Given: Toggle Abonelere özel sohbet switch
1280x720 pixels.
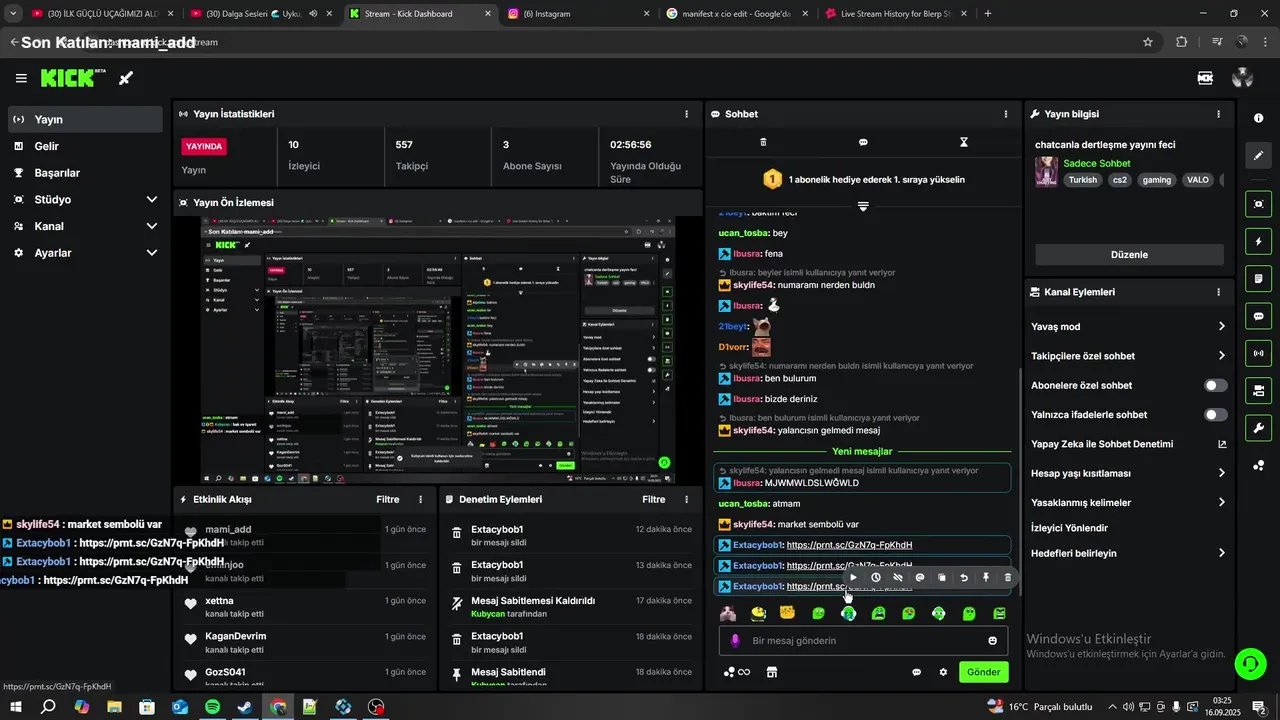Looking at the screenshot, I should (1216, 385).
